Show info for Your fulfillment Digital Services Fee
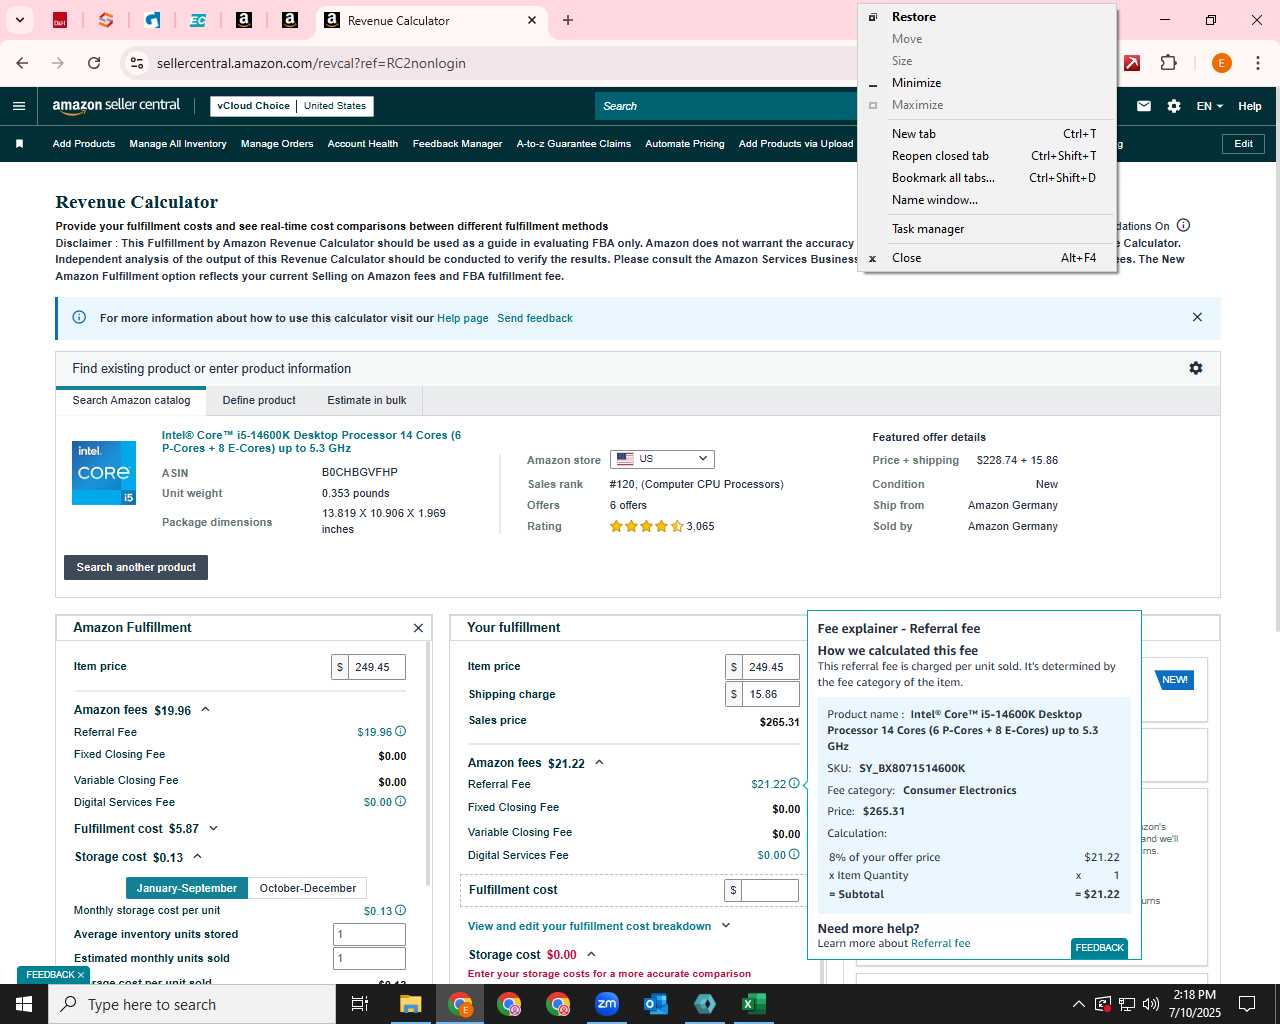The width and height of the screenshot is (1280, 1024). pyautogui.click(x=794, y=854)
